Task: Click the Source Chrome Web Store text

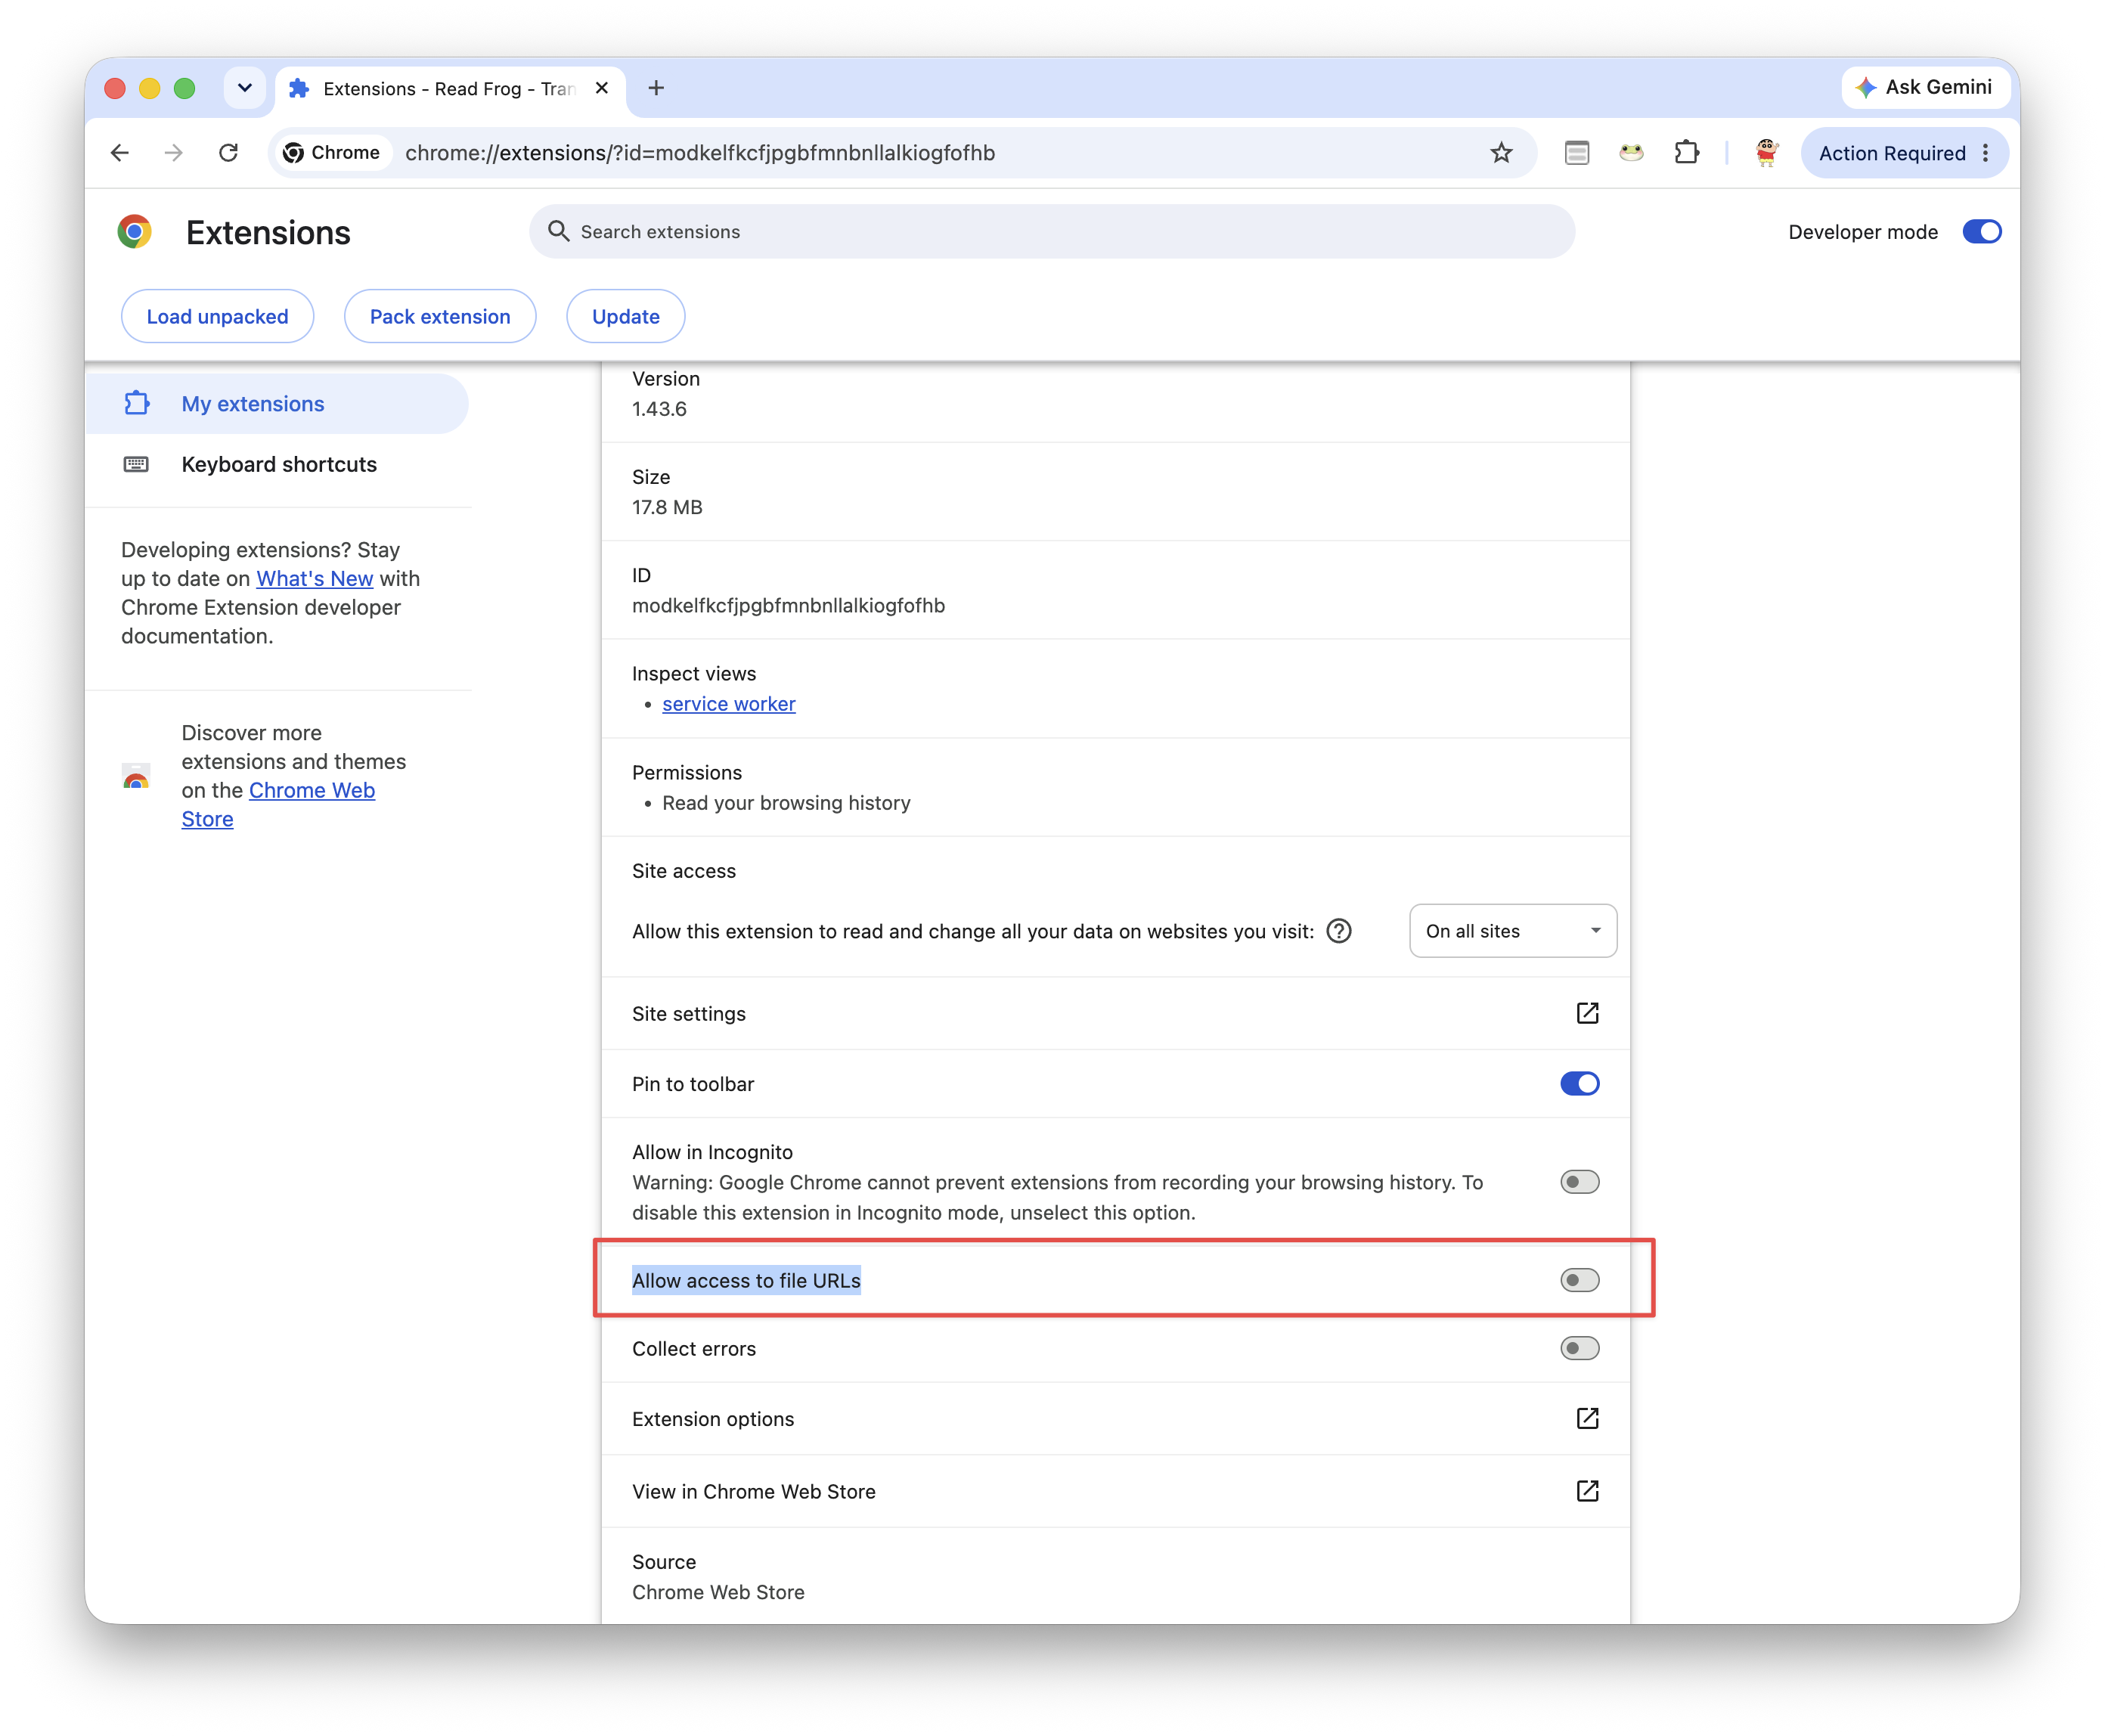Action: click(718, 1592)
